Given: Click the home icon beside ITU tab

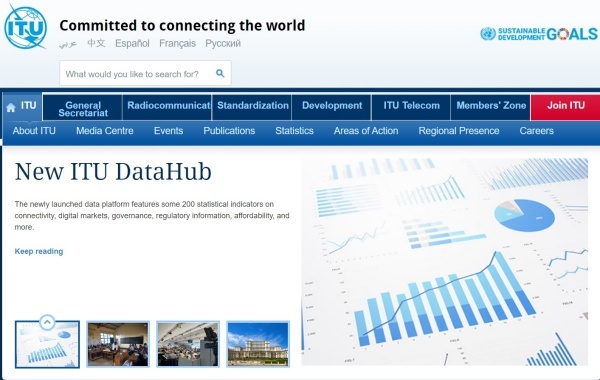Looking at the screenshot, I should (x=11, y=108).
